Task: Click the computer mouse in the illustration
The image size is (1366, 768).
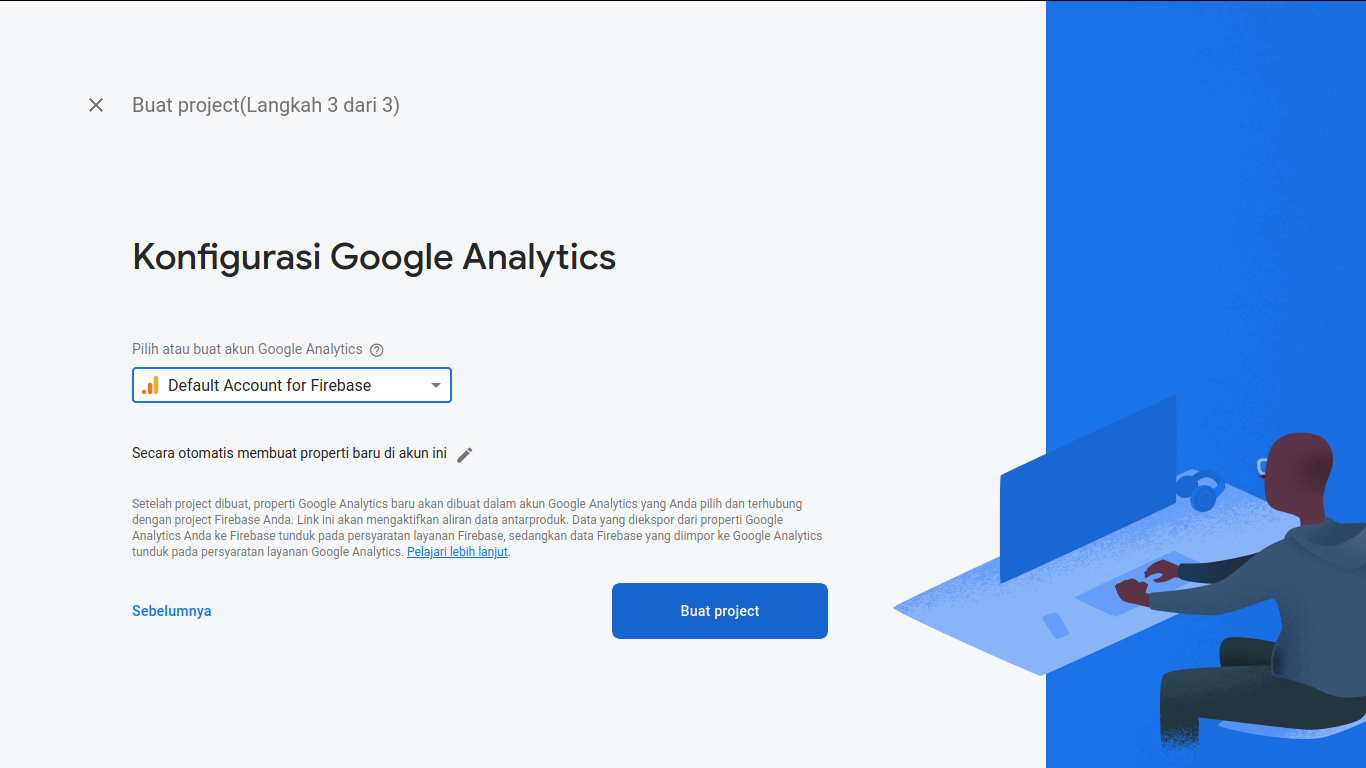Action: coord(1056,625)
